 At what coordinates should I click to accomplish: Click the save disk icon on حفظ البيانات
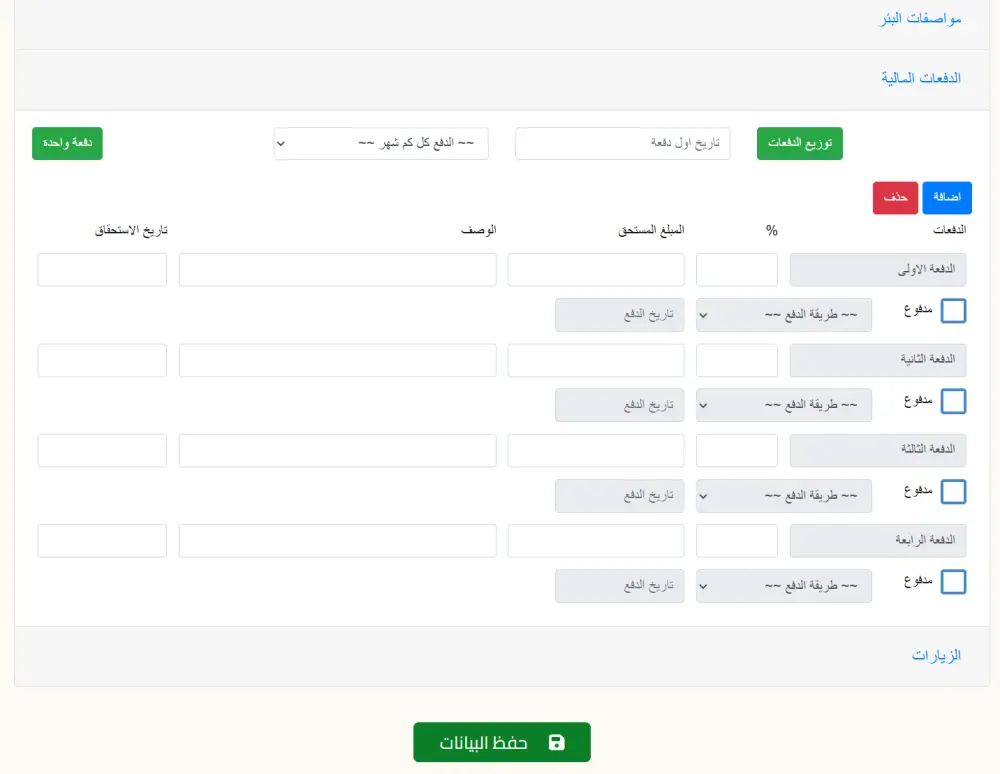tap(556, 742)
